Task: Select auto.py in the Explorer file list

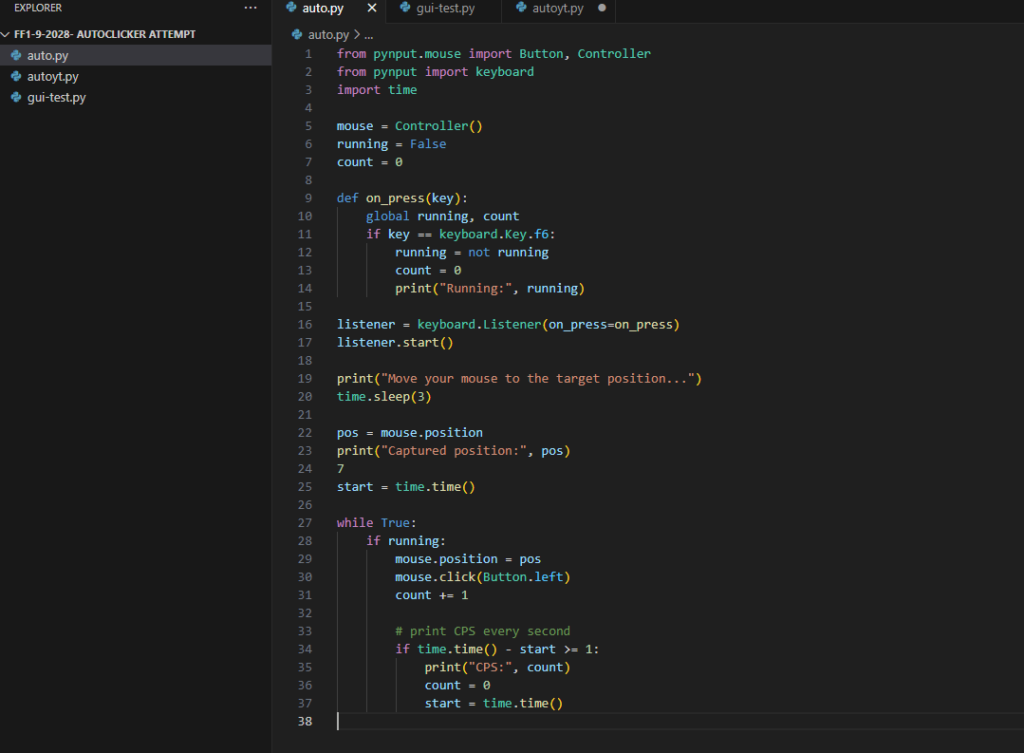Action: (x=47, y=55)
